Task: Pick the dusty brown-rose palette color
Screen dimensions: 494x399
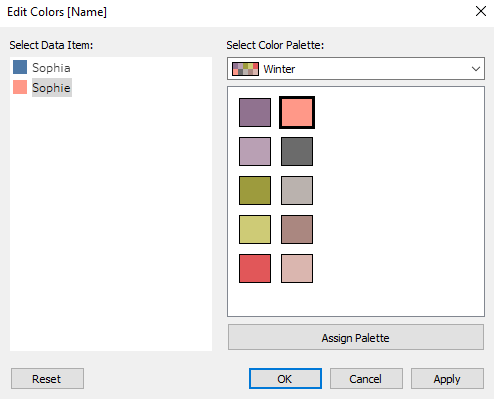Action: point(297,229)
